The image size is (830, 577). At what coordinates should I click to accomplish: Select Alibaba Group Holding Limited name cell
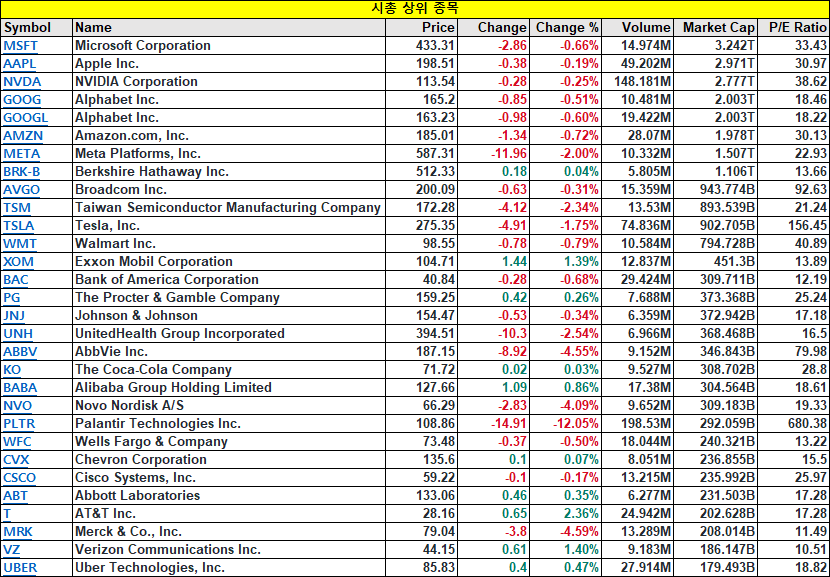(x=229, y=387)
